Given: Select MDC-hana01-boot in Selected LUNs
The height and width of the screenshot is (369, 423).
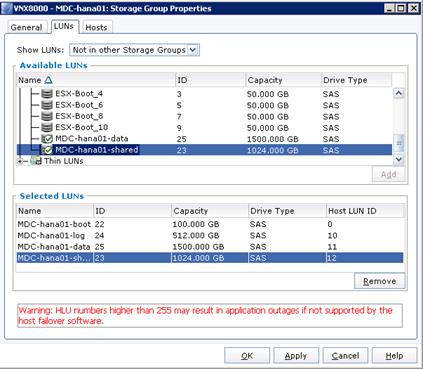Looking at the screenshot, I should point(210,224).
